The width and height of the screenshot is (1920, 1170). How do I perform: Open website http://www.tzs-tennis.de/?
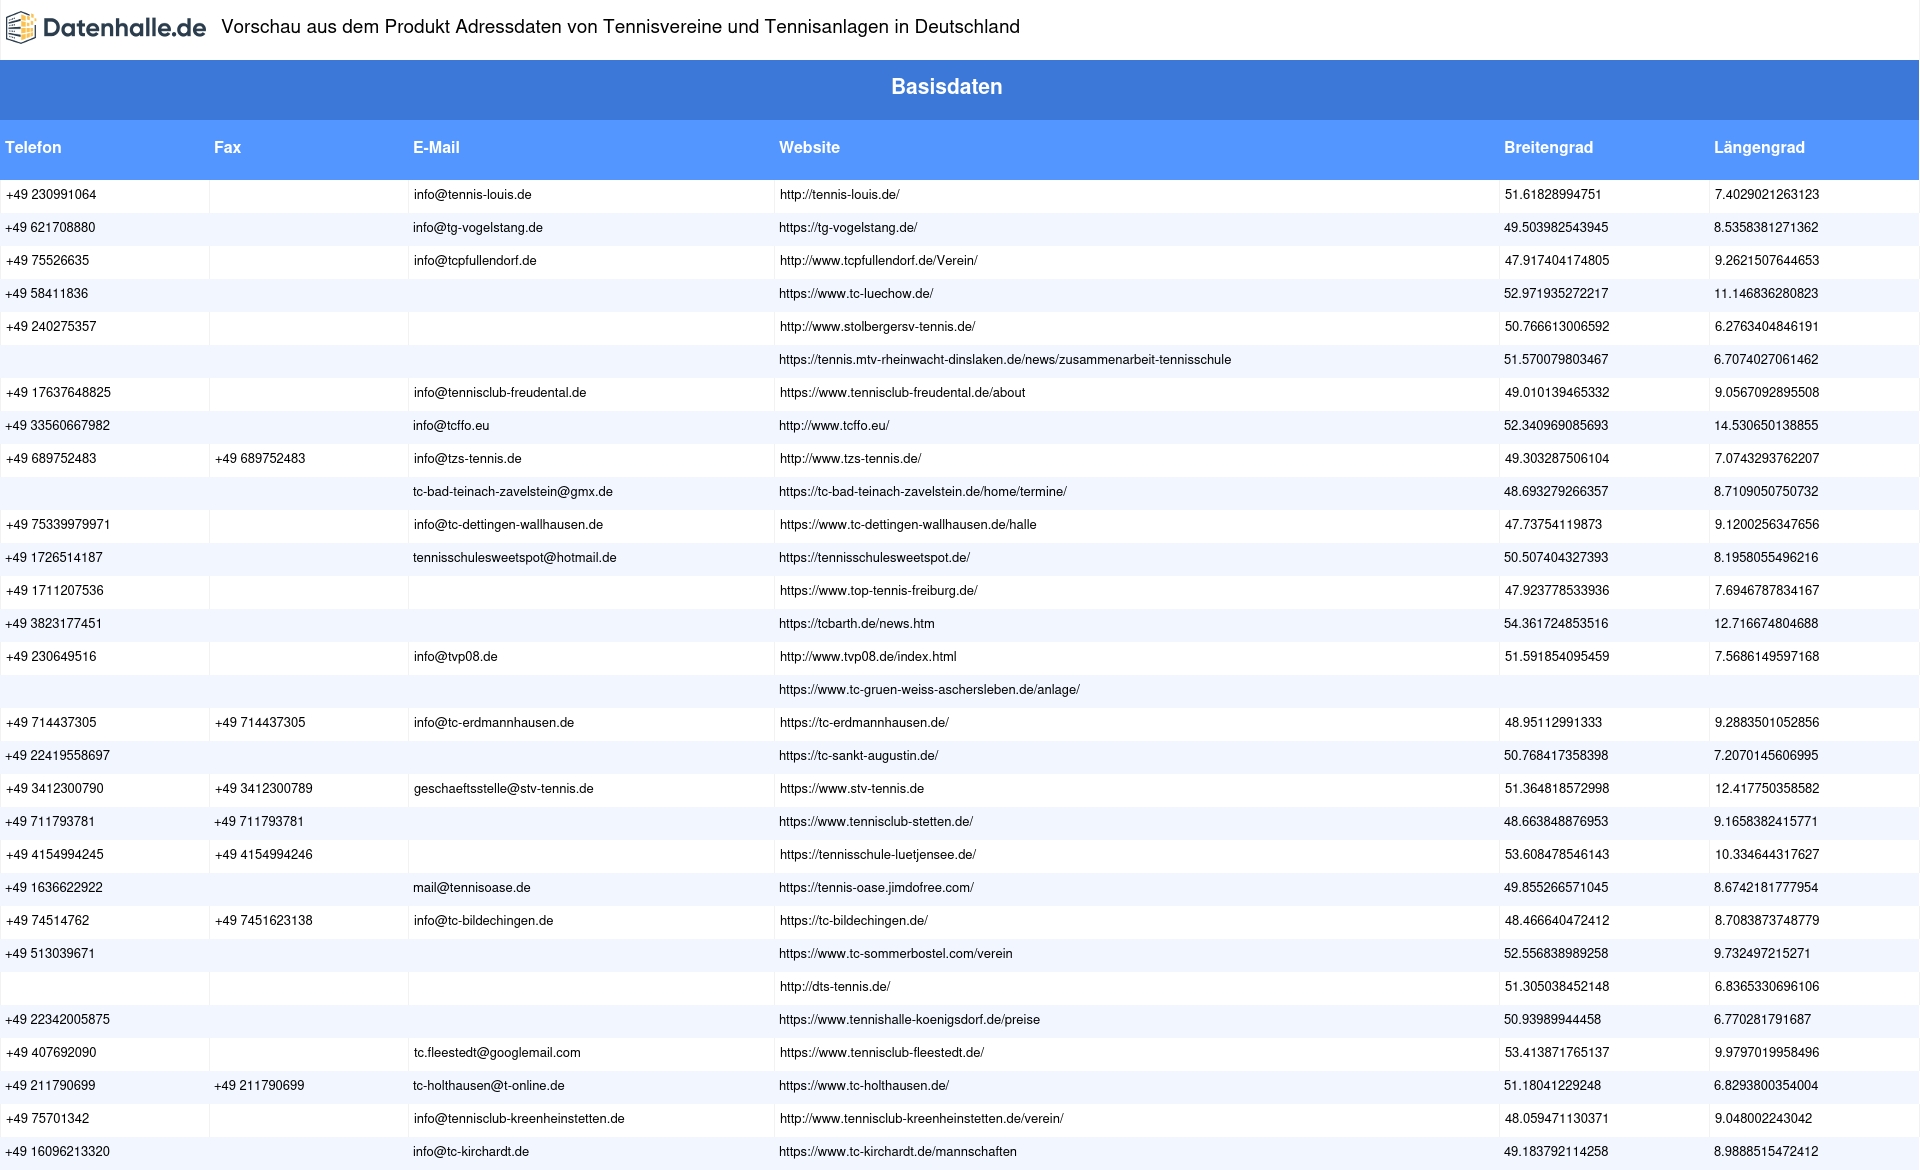pyautogui.click(x=850, y=459)
